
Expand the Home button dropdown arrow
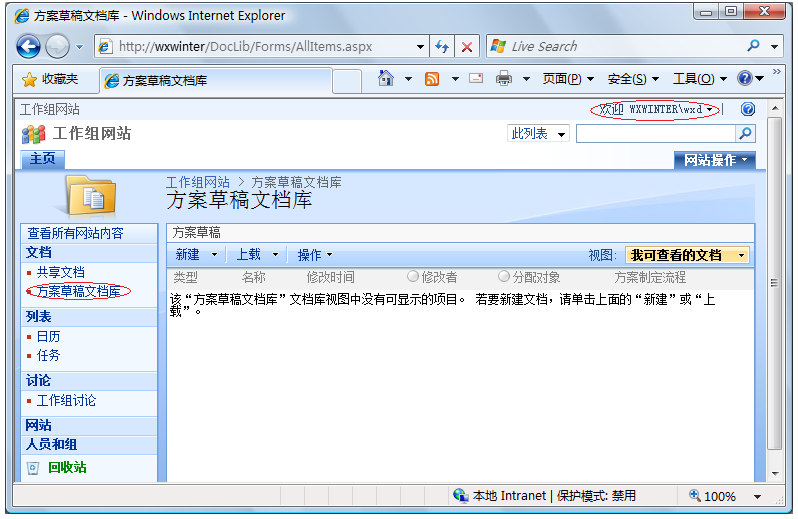(x=408, y=79)
